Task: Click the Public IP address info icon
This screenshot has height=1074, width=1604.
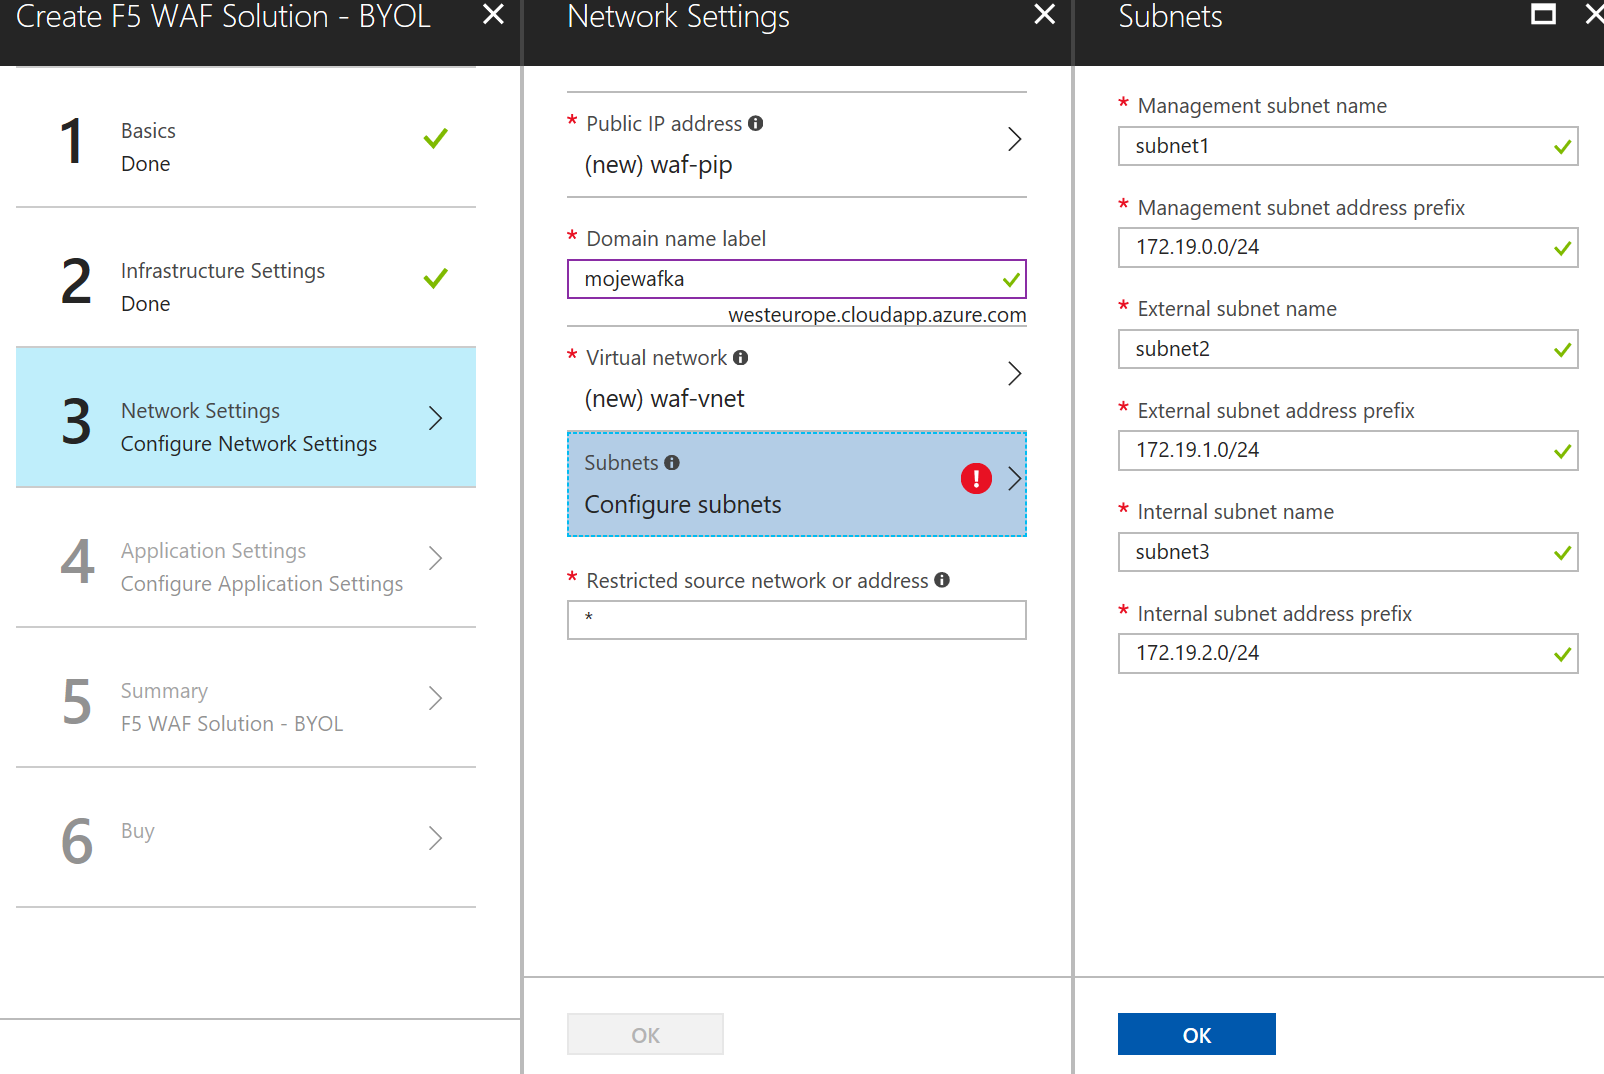Action: pos(756,123)
